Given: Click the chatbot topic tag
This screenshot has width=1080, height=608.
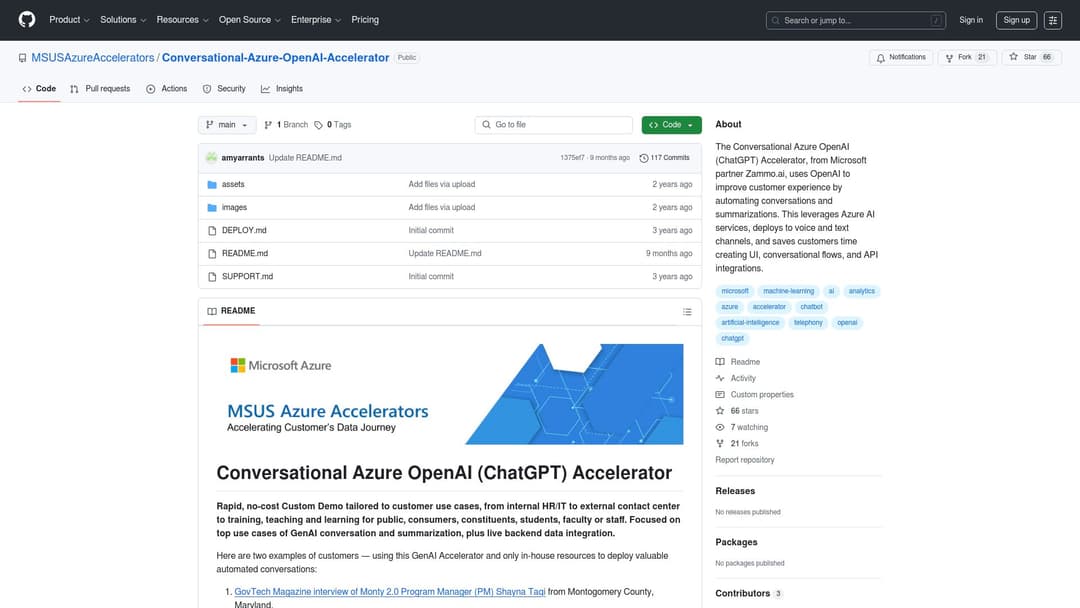Looking at the screenshot, I should point(811,307).
